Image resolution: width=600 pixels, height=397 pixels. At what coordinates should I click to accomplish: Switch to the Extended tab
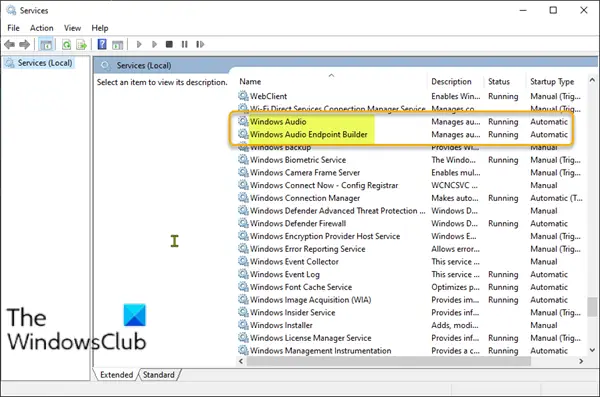[x=116, y=375]
